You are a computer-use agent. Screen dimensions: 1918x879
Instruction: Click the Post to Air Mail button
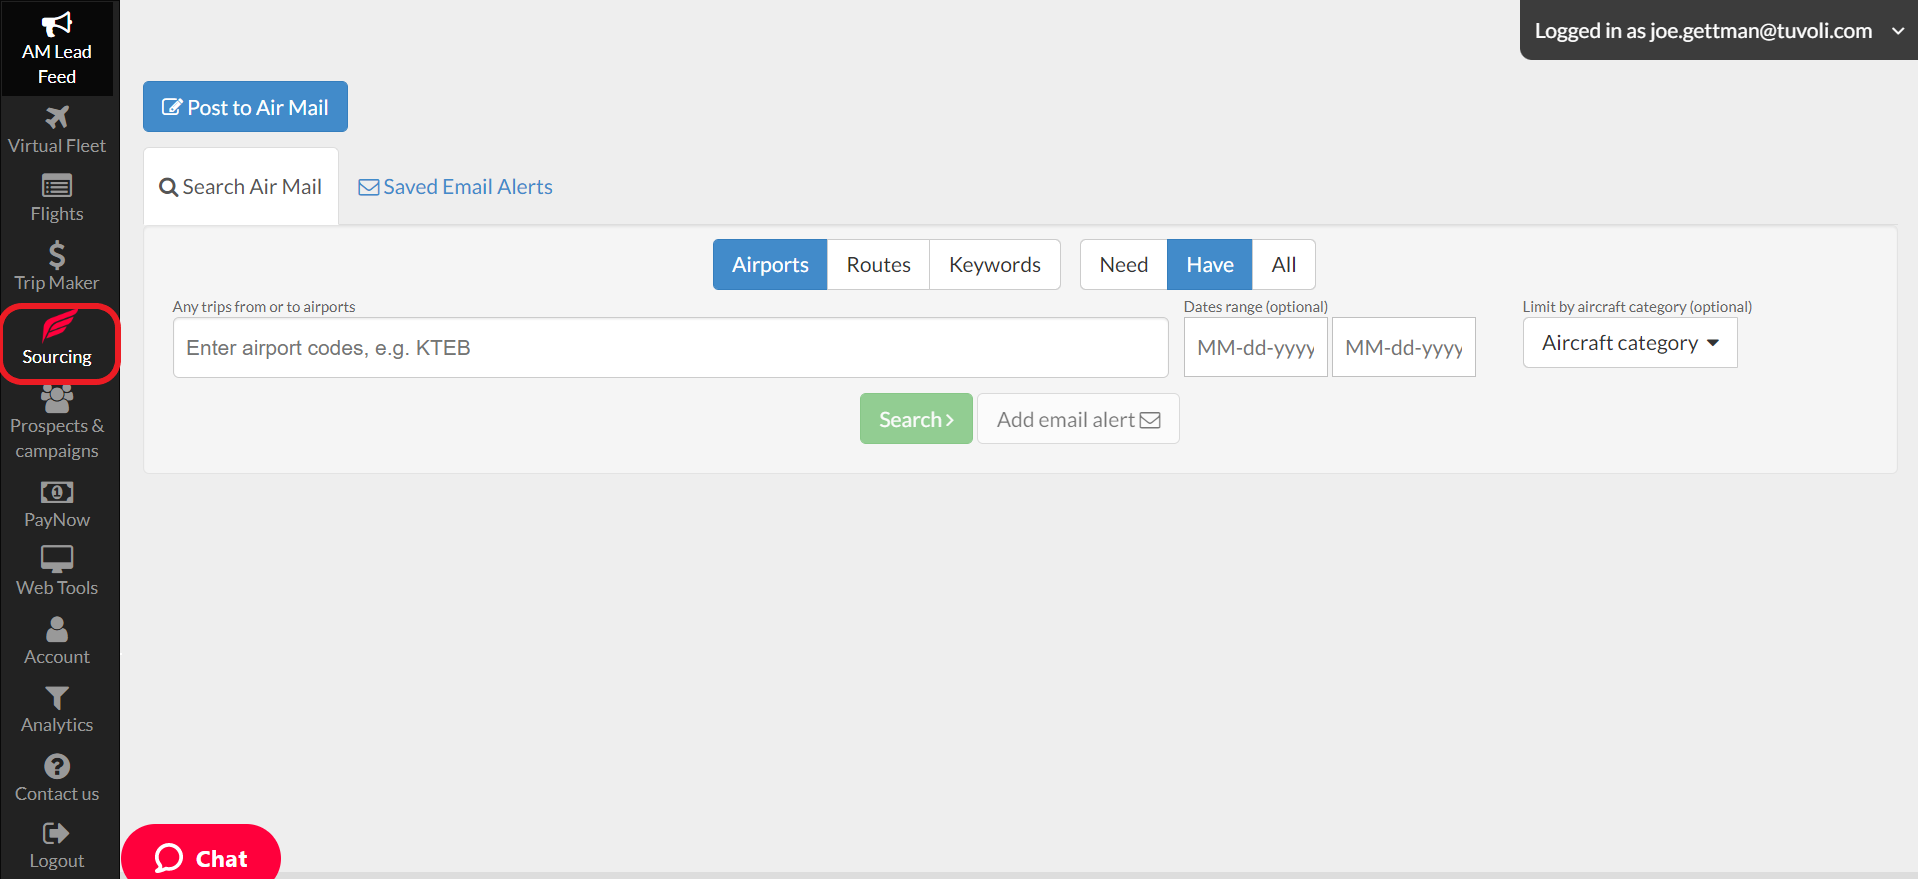(245, 107)
